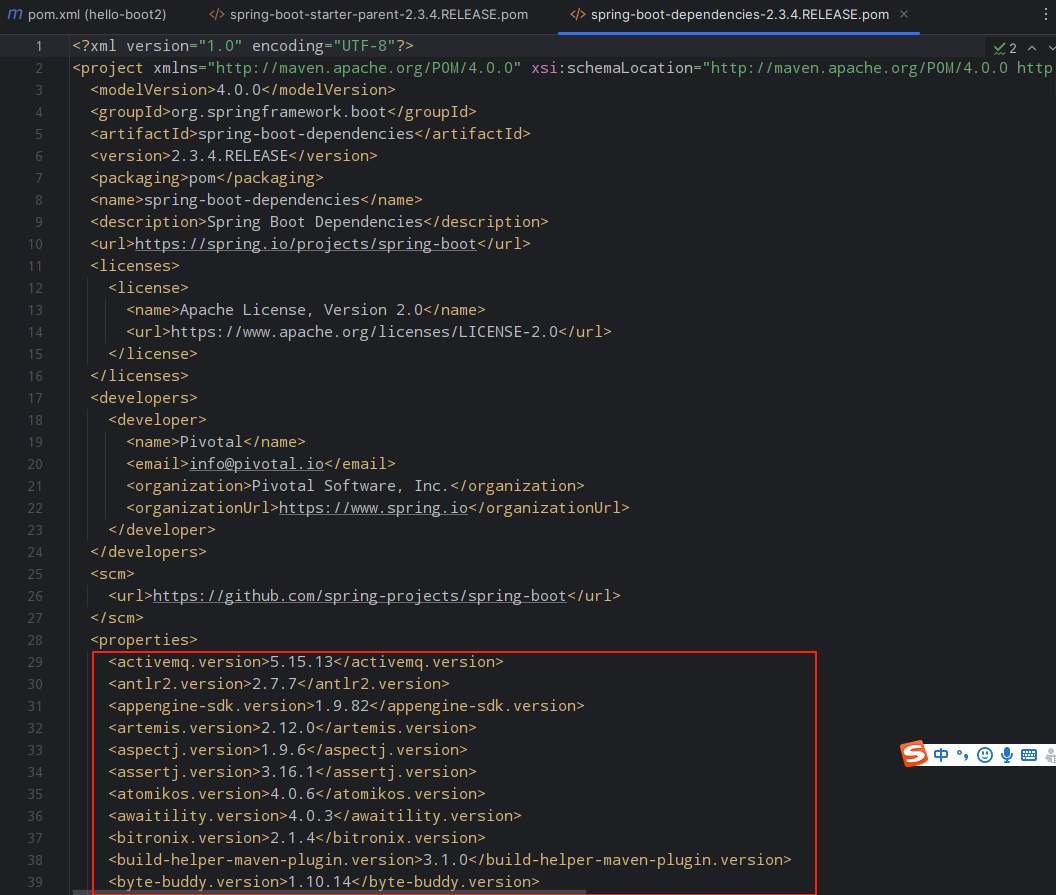
Task: Open the spring-boot-starter-parent-2.3.4.RELEASE.pom tab
Action: click(x=368, y=14)
